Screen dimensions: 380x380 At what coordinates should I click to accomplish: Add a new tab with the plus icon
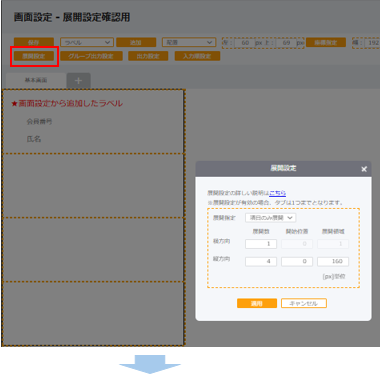click(78, 81)
